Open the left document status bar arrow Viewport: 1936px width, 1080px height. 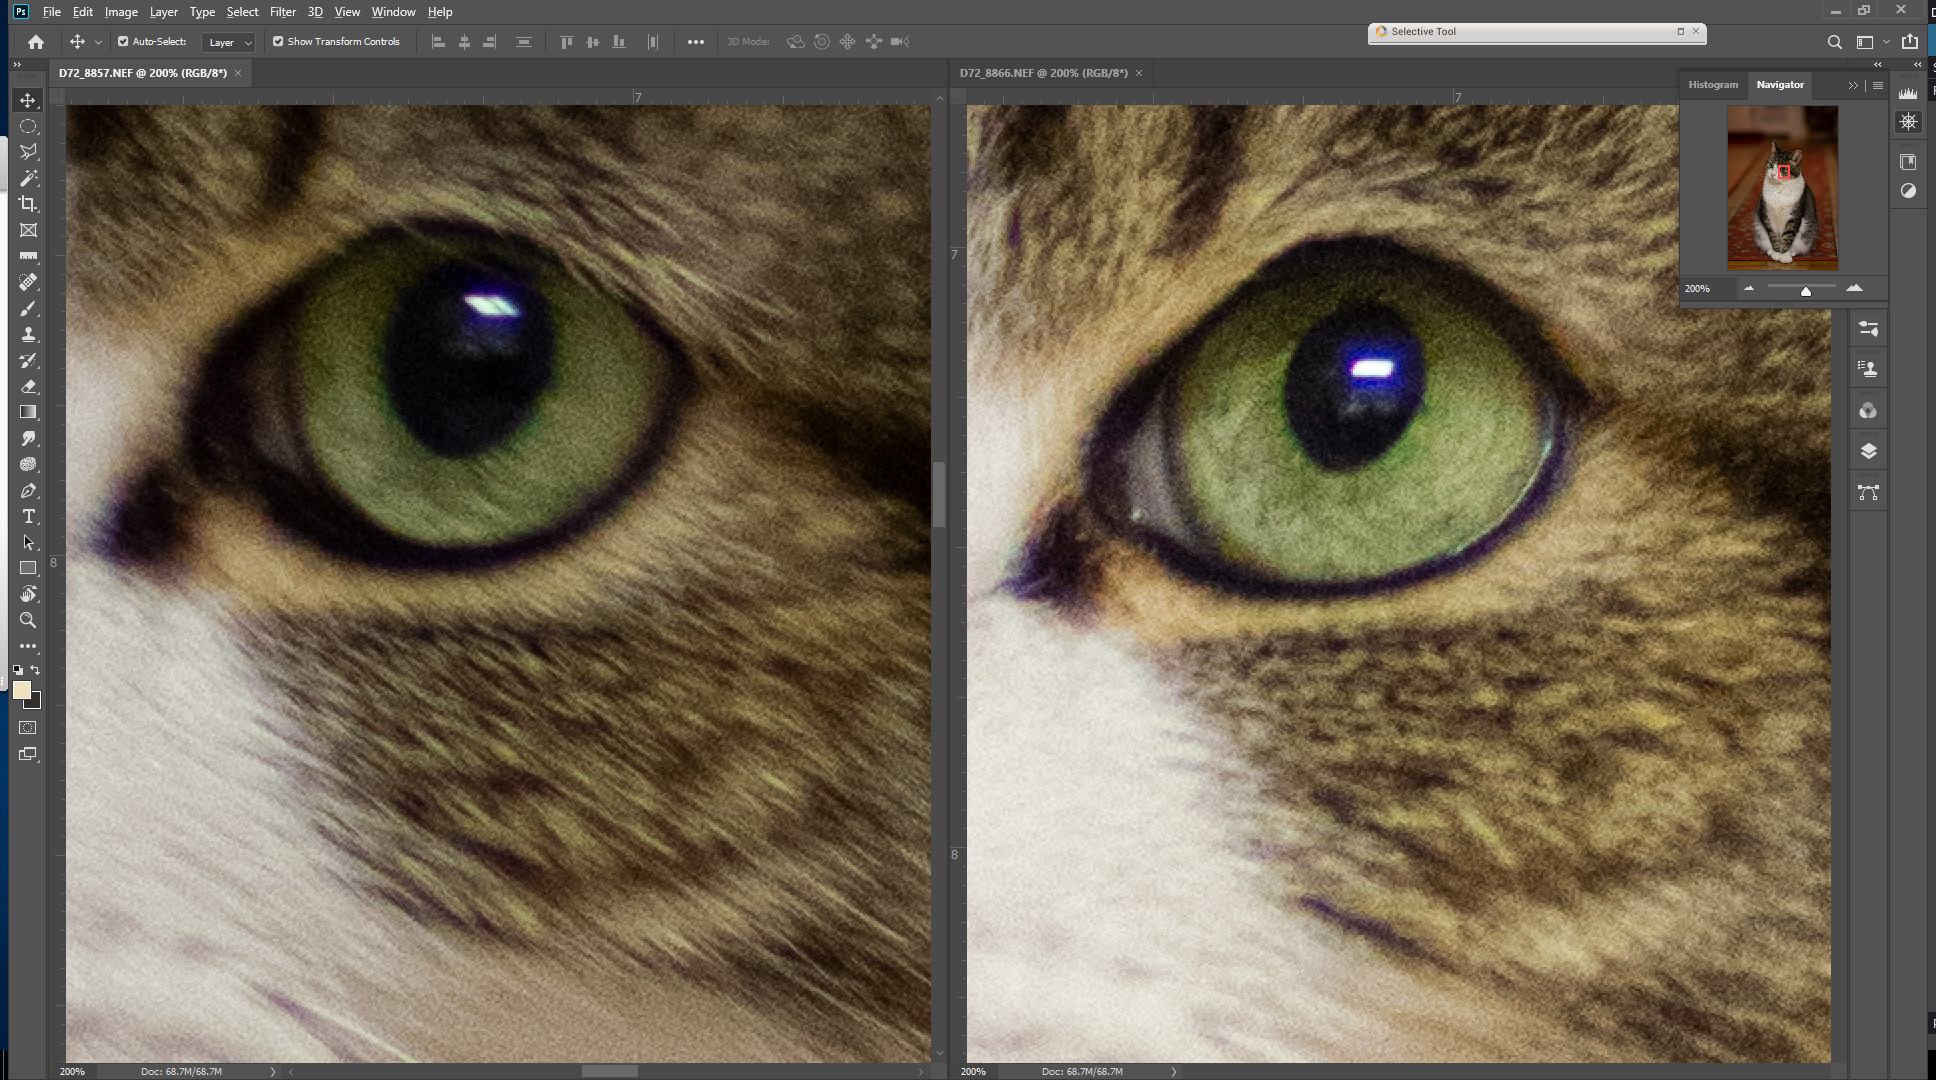(272, 1071)
